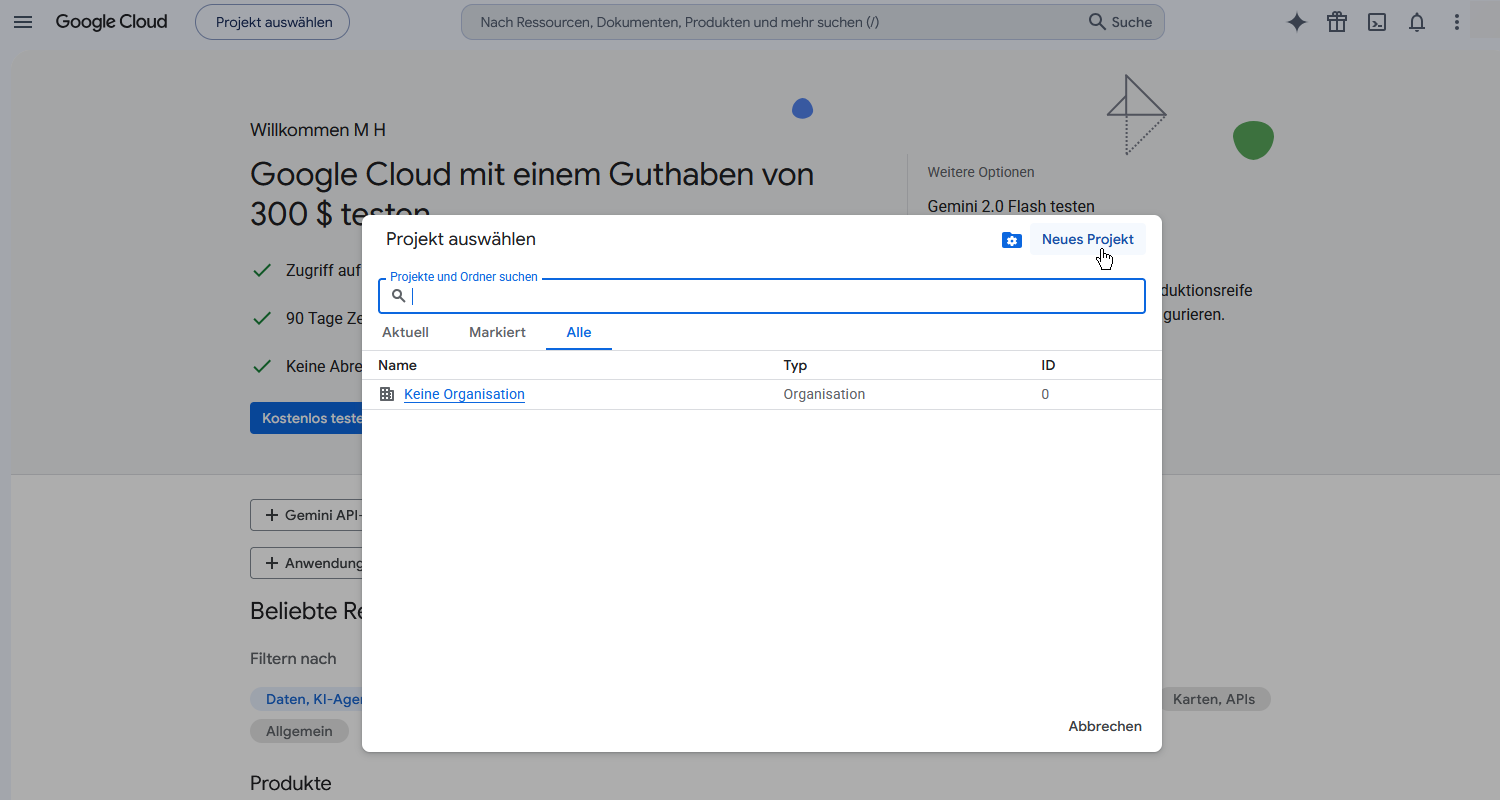
Task: Switch to the Markiert tab
Action: point(497,332)
